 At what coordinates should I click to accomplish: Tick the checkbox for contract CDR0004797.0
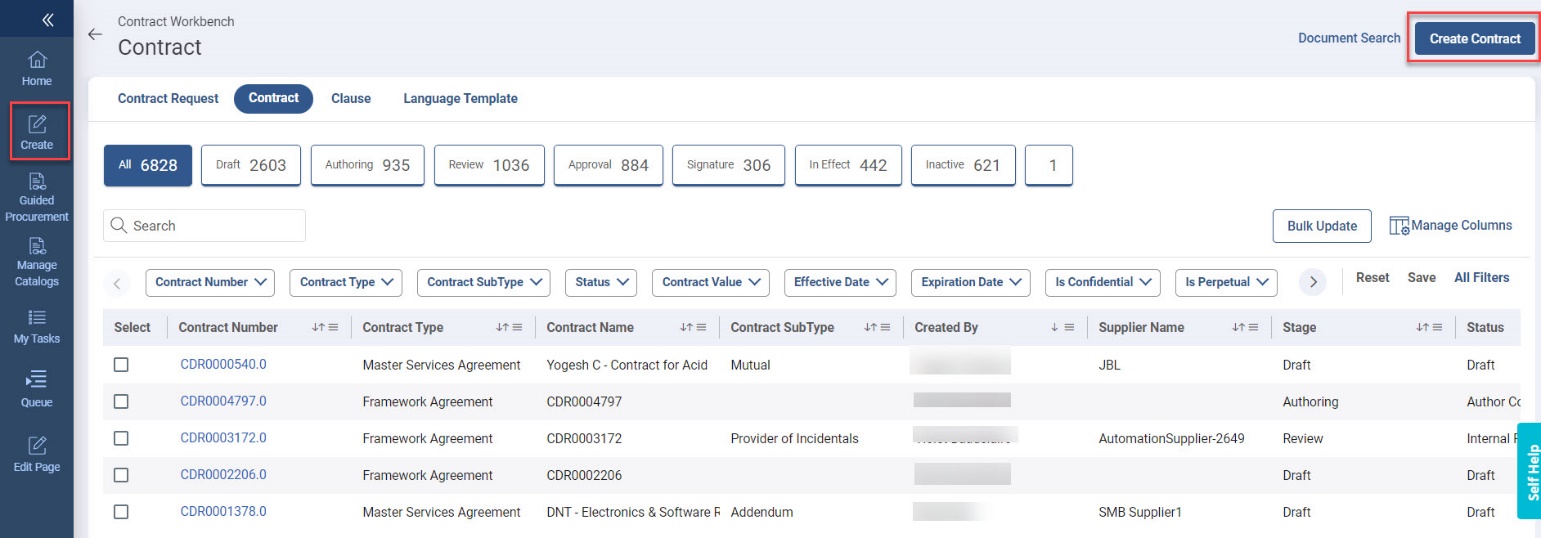click(121, 402)
